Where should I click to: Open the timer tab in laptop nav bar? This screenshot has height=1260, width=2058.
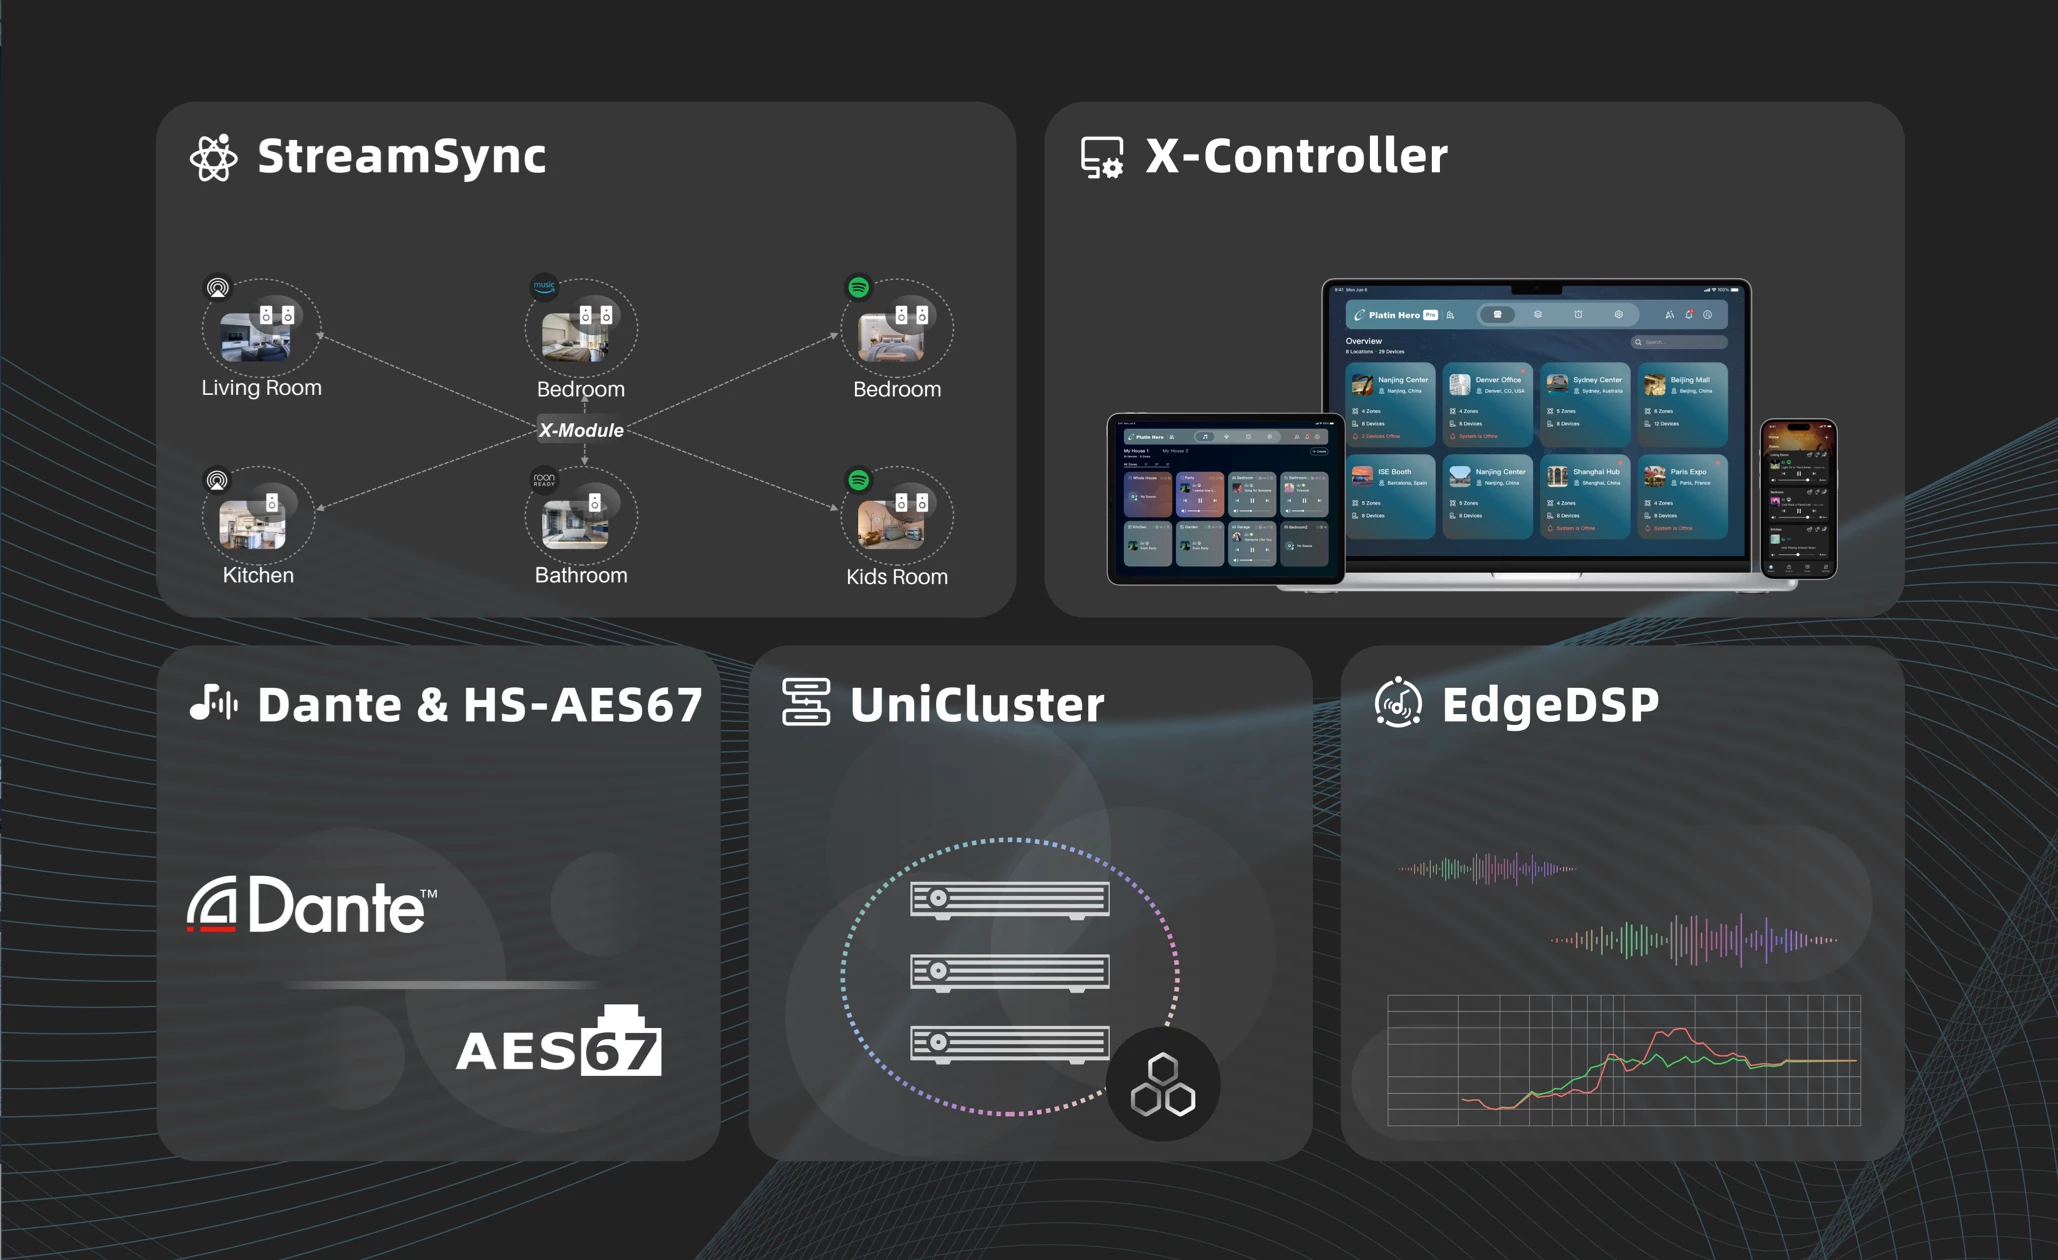(1578, 314)
